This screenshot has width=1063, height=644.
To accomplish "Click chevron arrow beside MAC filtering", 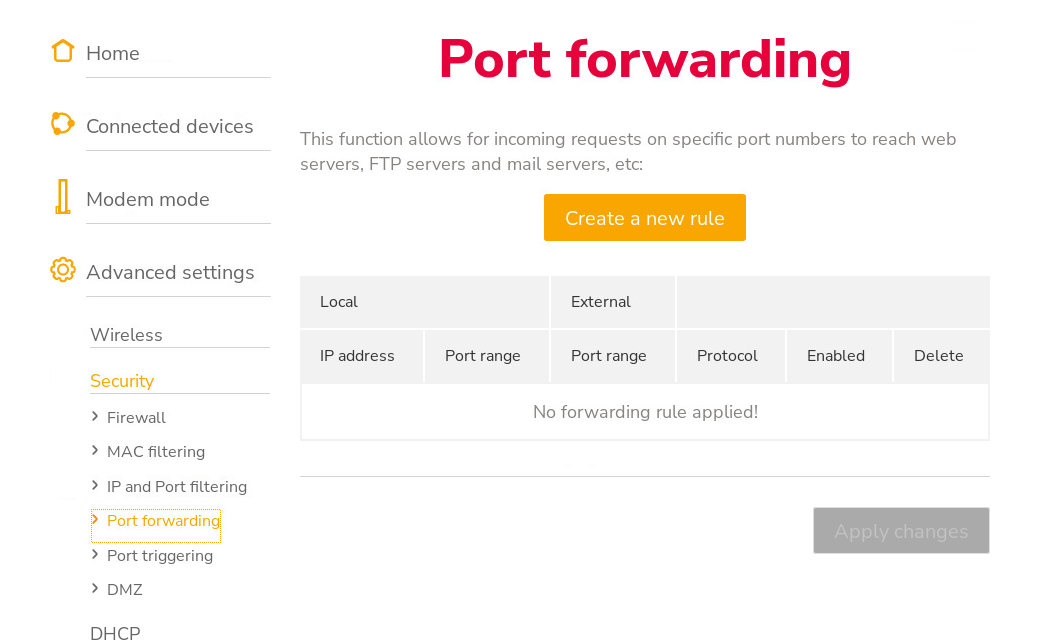I will [95, 451].
